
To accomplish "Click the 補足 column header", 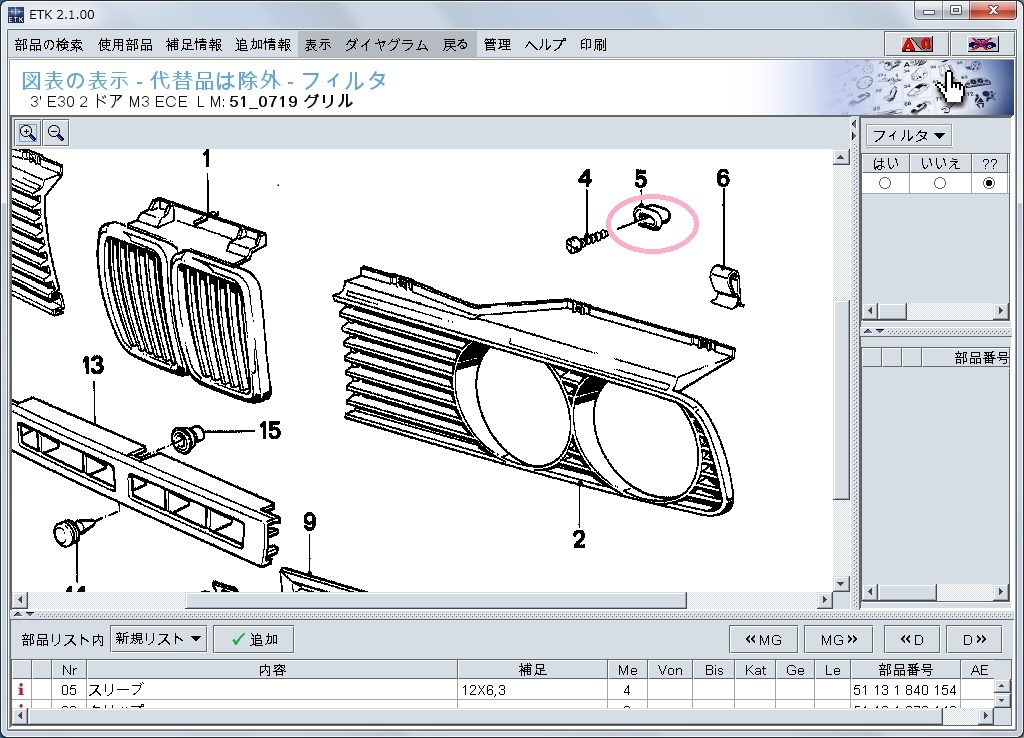I will coord(532,670).
